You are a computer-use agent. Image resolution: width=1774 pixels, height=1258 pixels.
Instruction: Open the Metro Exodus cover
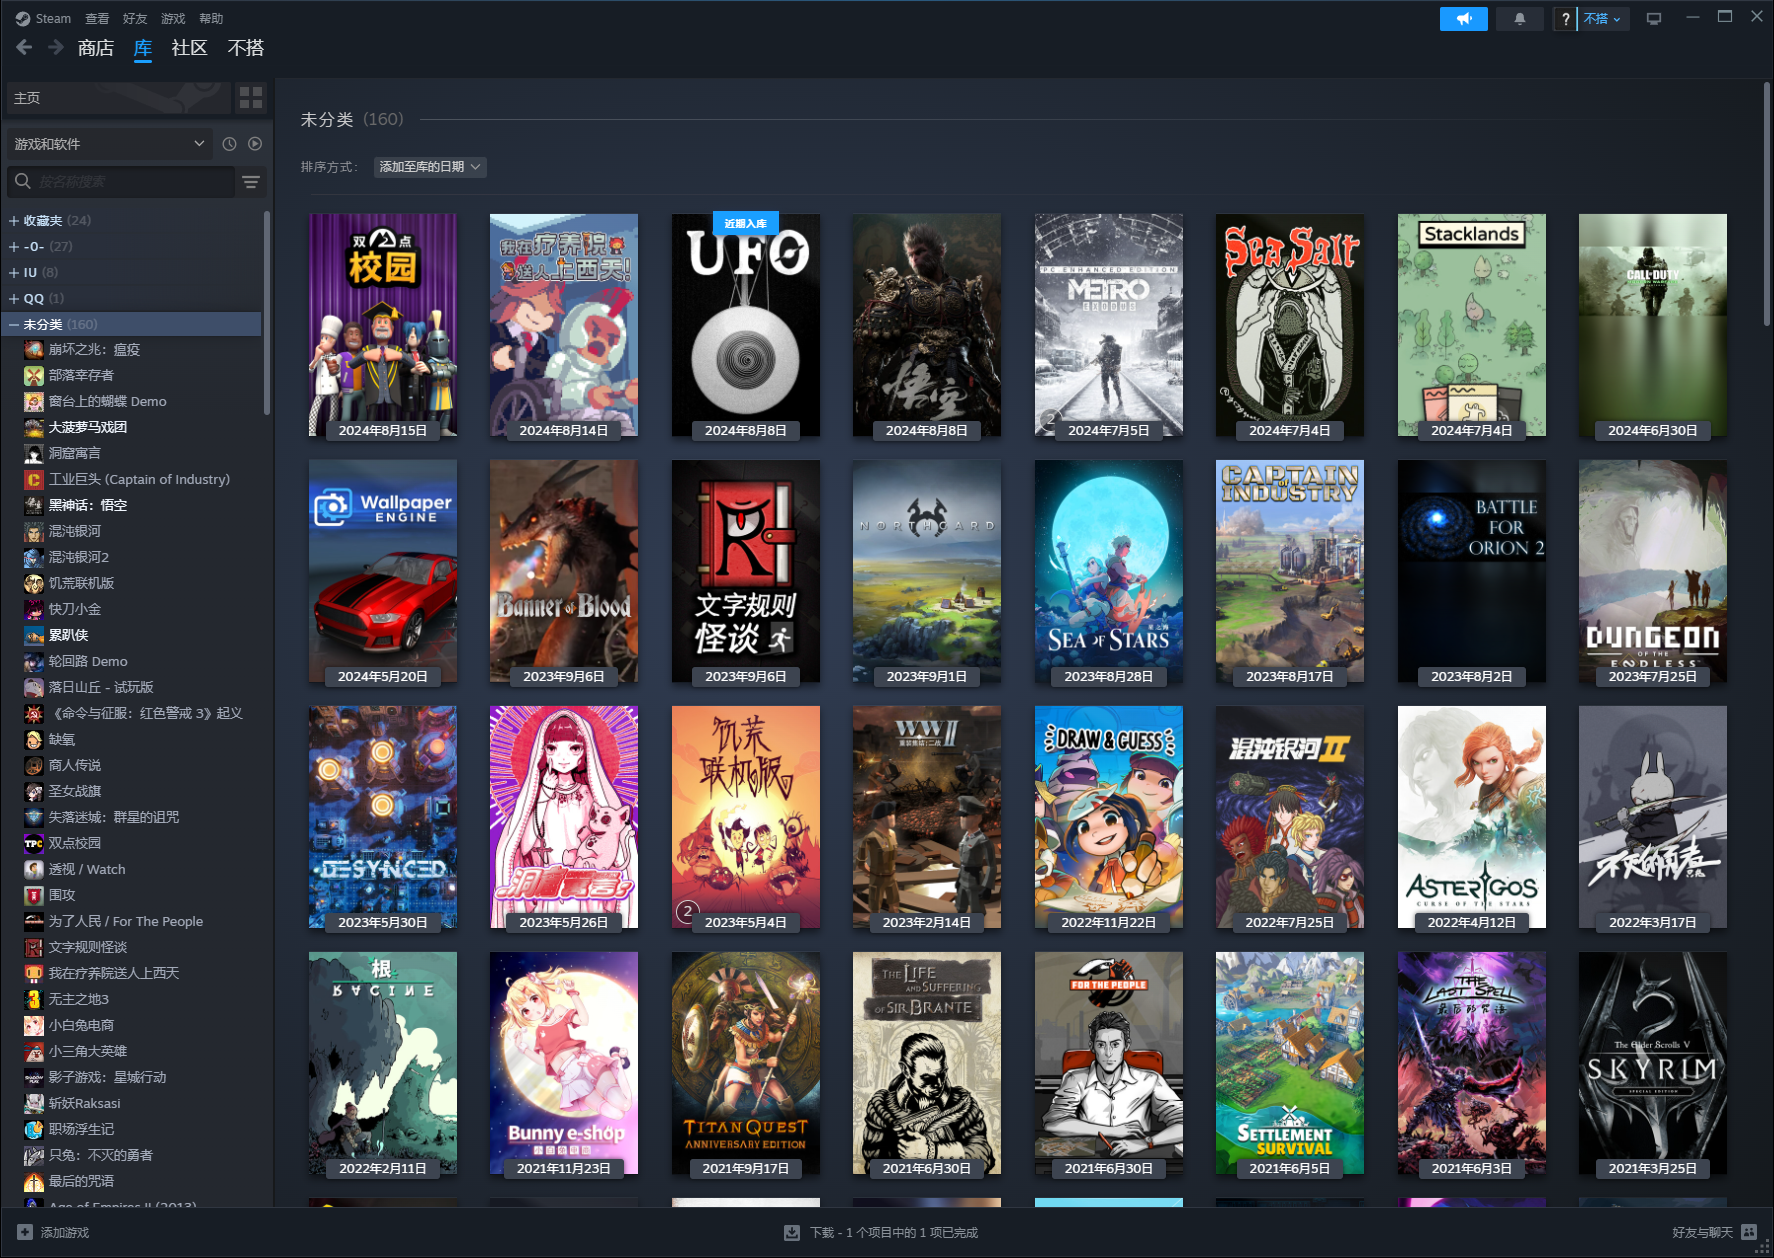pos(1109,325)
